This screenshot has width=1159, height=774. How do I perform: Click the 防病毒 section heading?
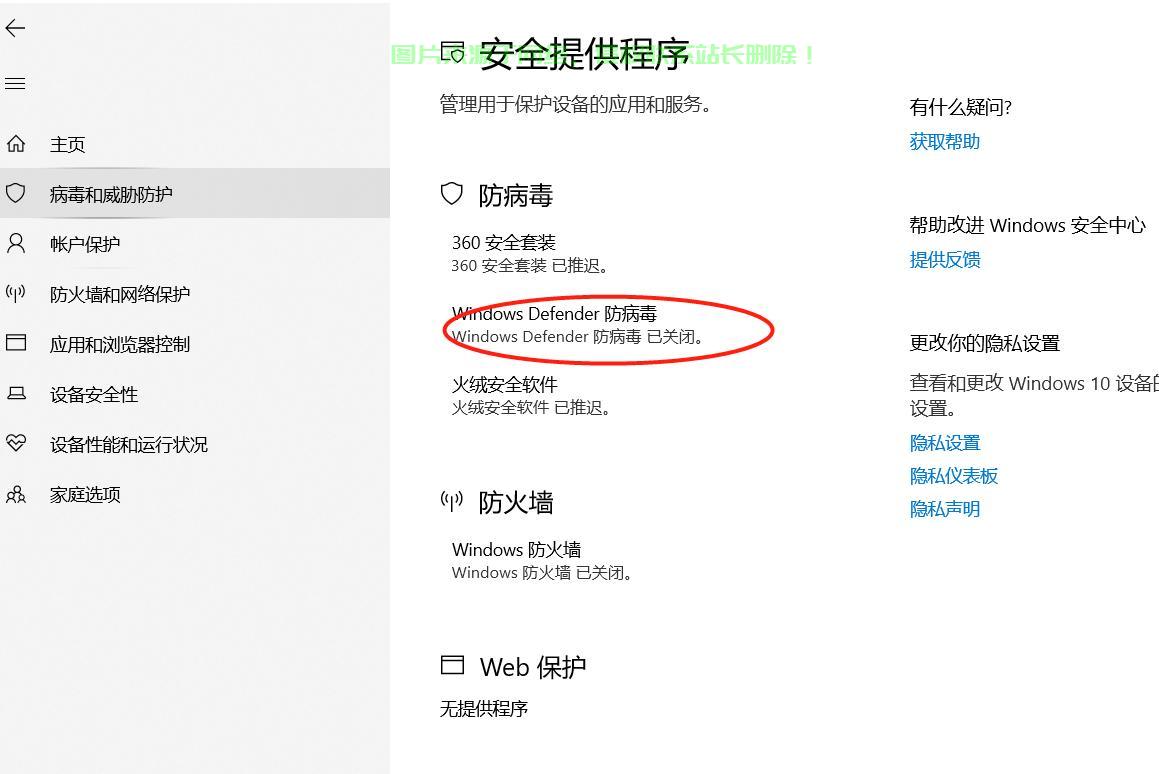pos(515,195)
